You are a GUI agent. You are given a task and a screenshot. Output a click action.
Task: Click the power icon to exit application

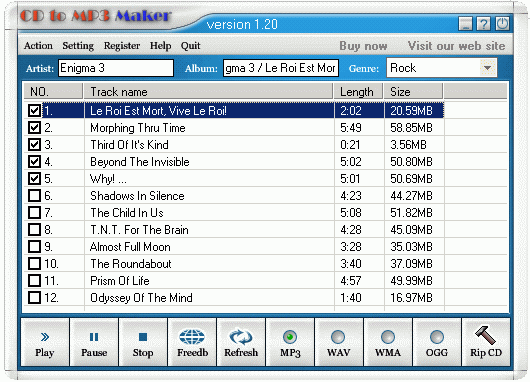[x=502, y=24]
